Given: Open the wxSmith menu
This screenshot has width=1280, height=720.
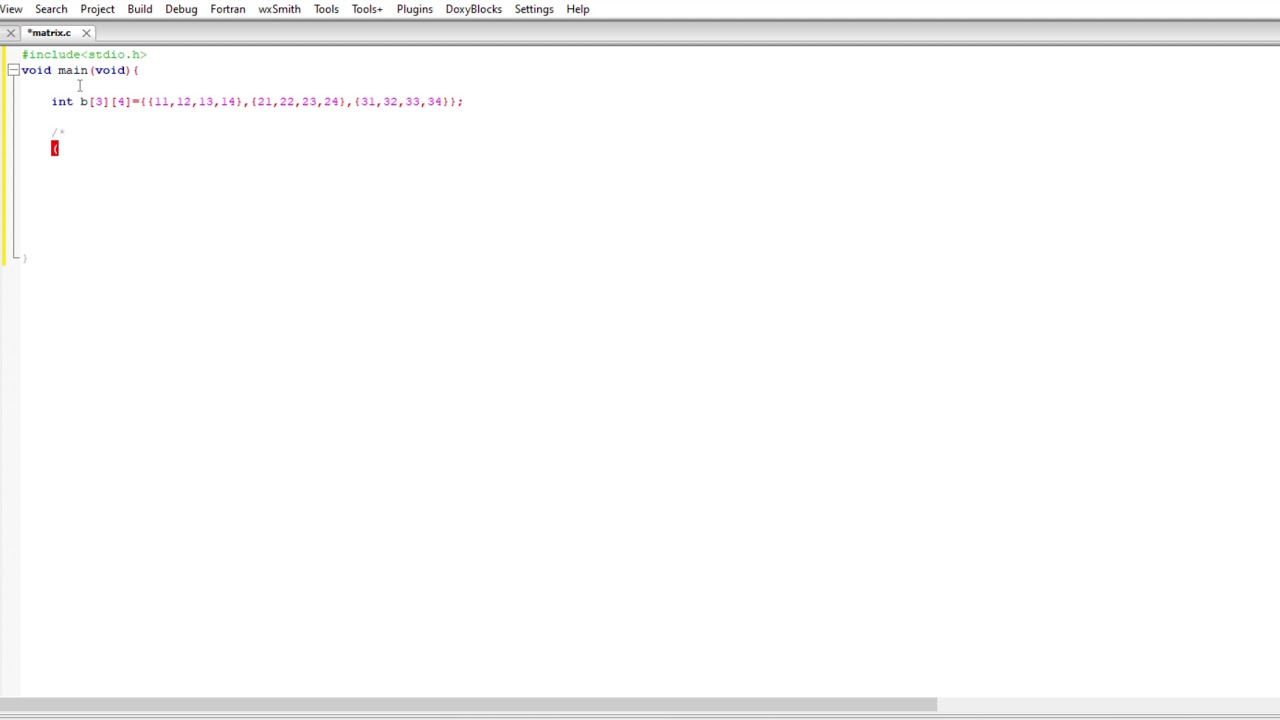Looking at the screenshot, I should point(279,9).
